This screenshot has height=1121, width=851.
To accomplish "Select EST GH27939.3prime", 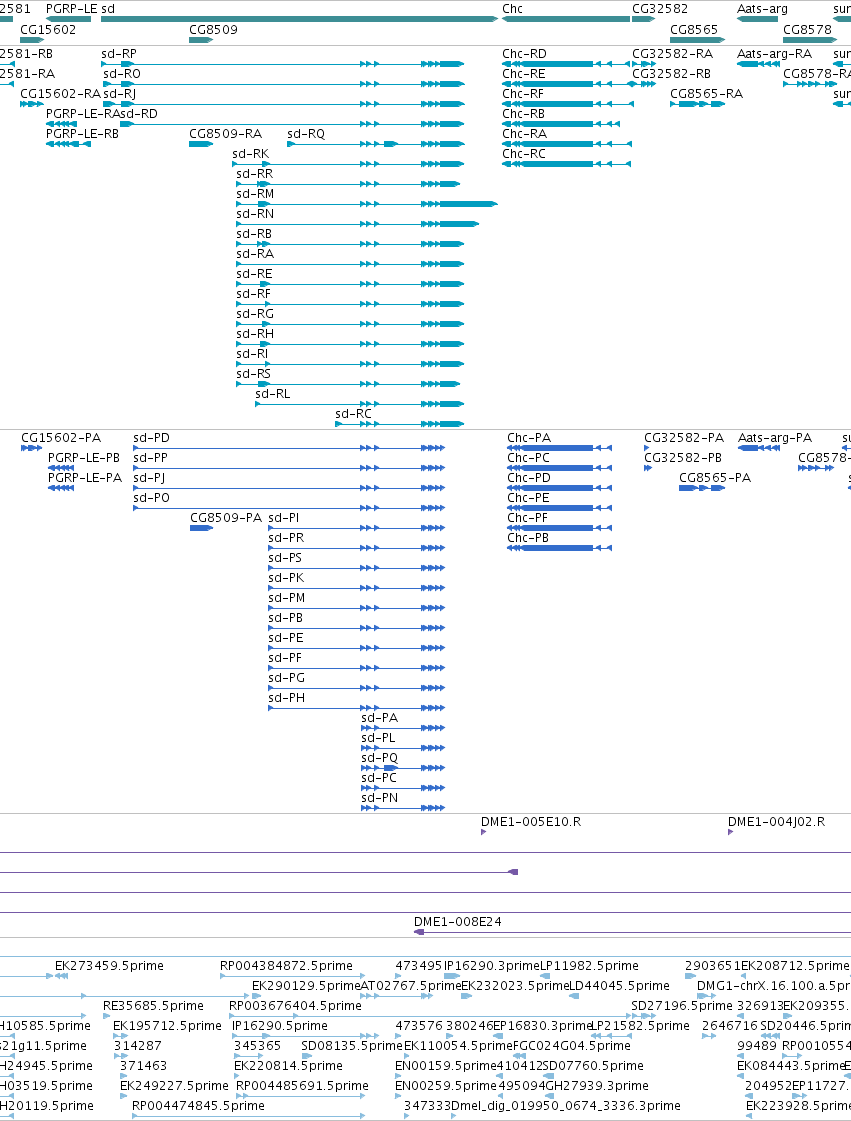I will pos(551,1096).
